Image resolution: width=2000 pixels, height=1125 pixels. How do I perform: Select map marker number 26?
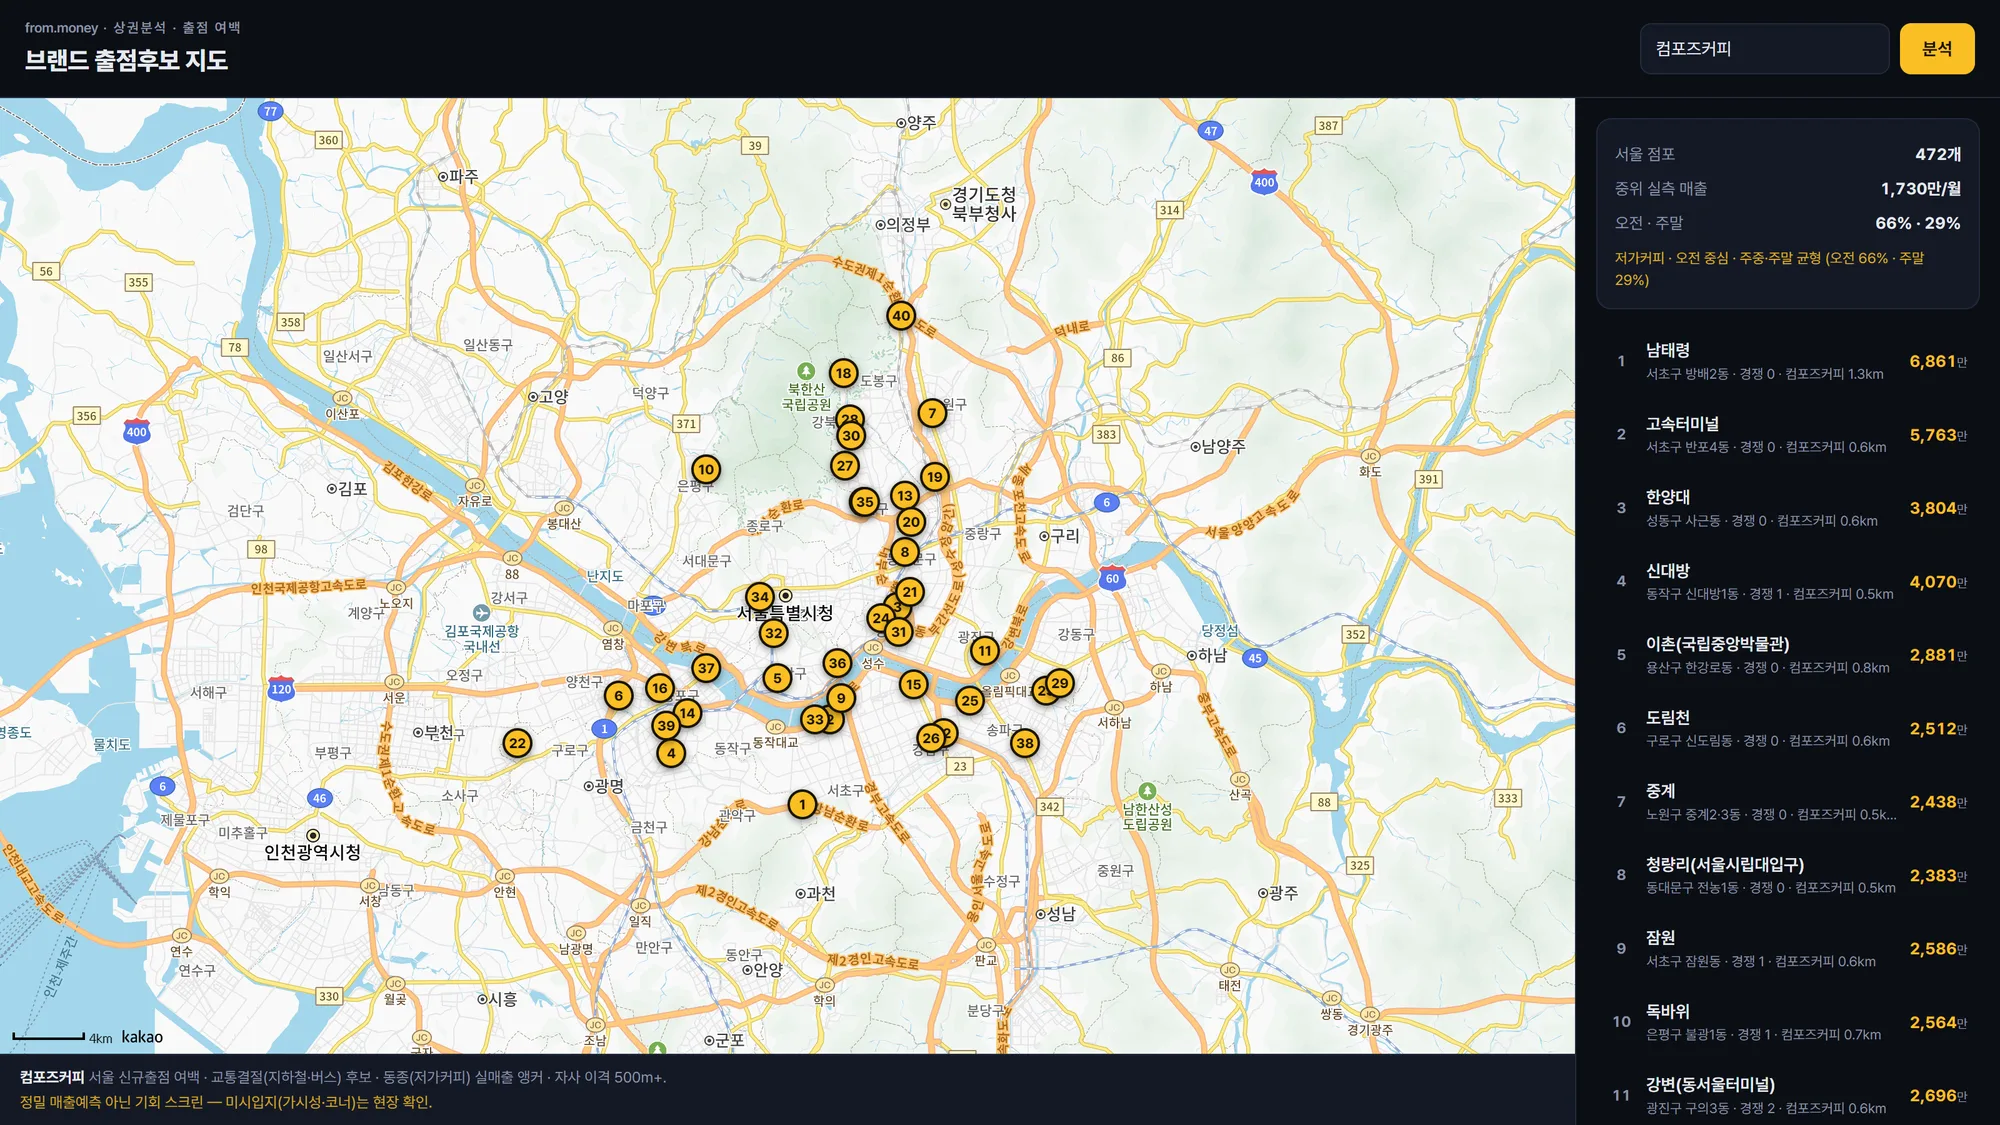[x=931, y=739]
